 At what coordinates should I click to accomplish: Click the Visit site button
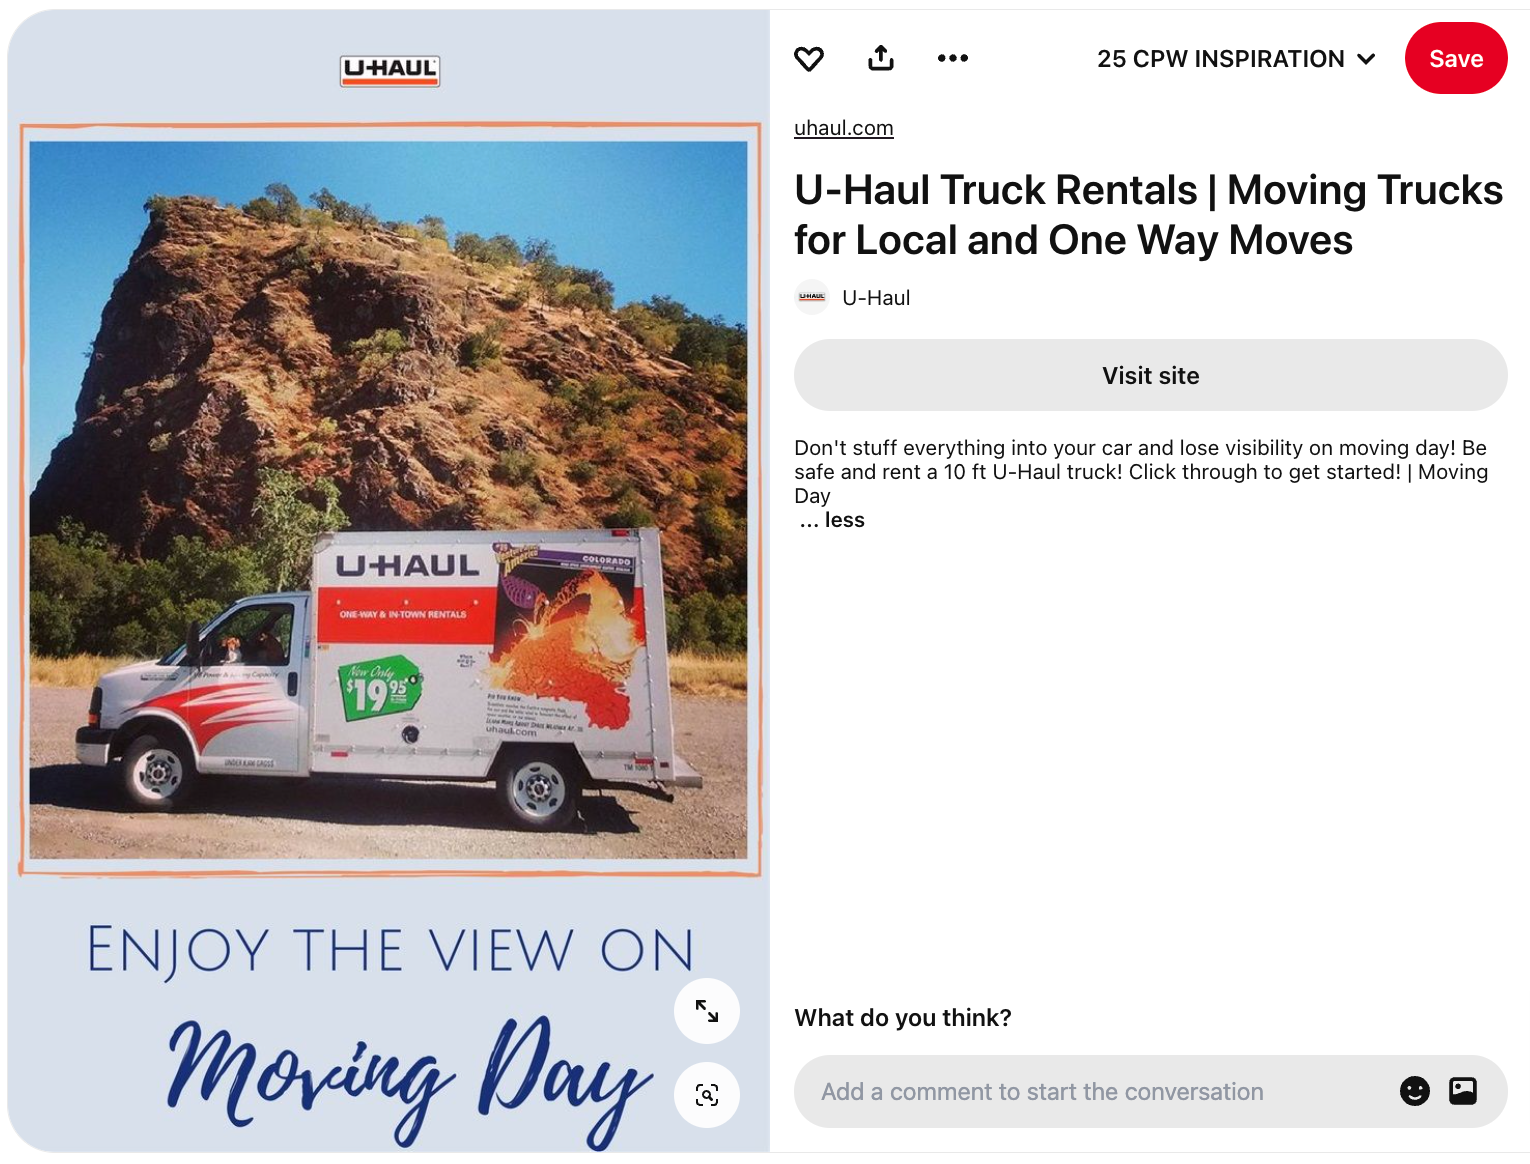pos(1151,375)
